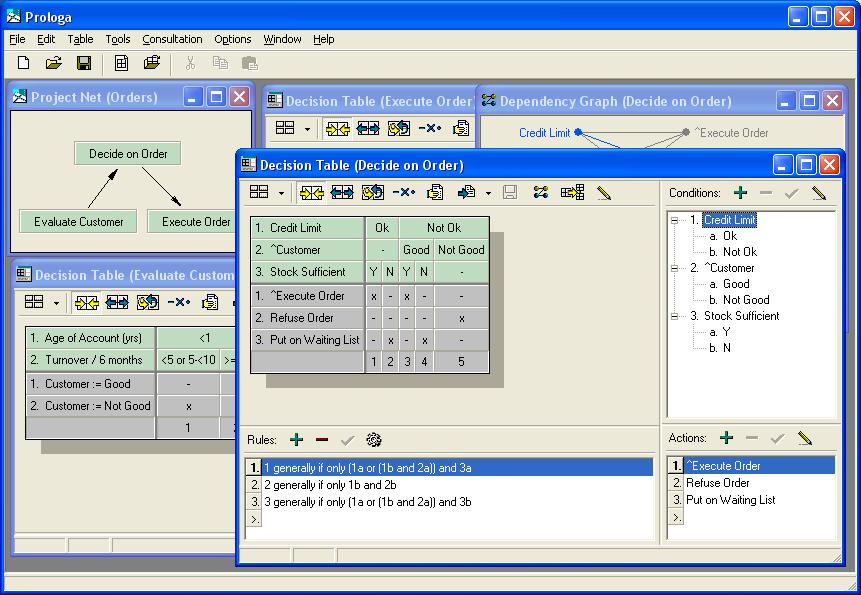Click the Credit Limit link in Dependency Graph
This screenshot has height=595, width=861.
[x=544, y=132]
